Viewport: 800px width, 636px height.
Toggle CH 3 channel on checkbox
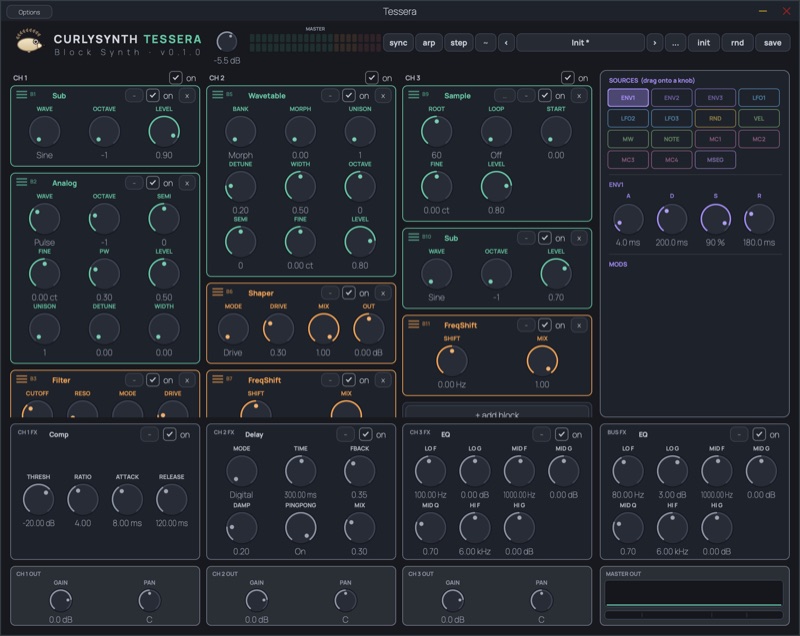point(567,78)
